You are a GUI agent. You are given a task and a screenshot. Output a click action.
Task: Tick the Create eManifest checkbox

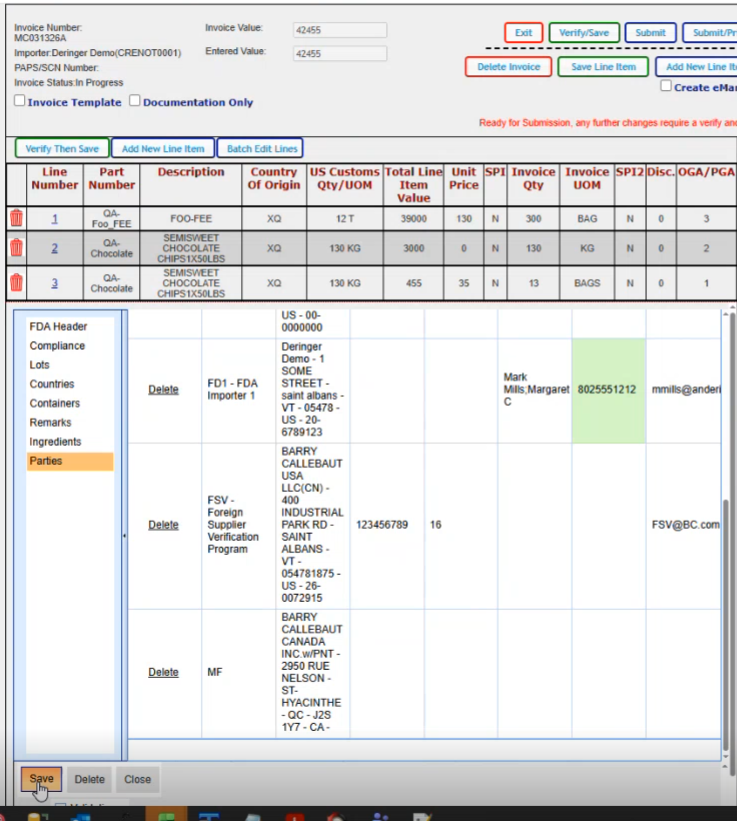(666, 87)
